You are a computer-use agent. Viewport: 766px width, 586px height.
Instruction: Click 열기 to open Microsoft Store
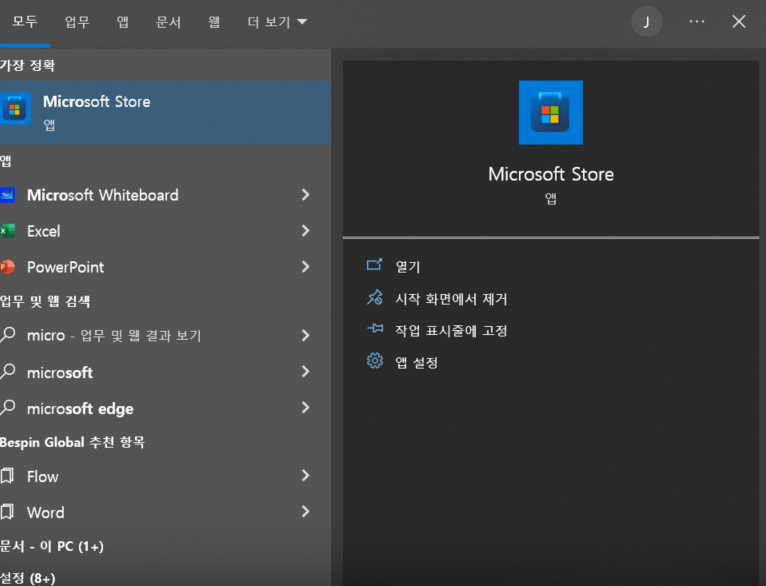(407, 266)
